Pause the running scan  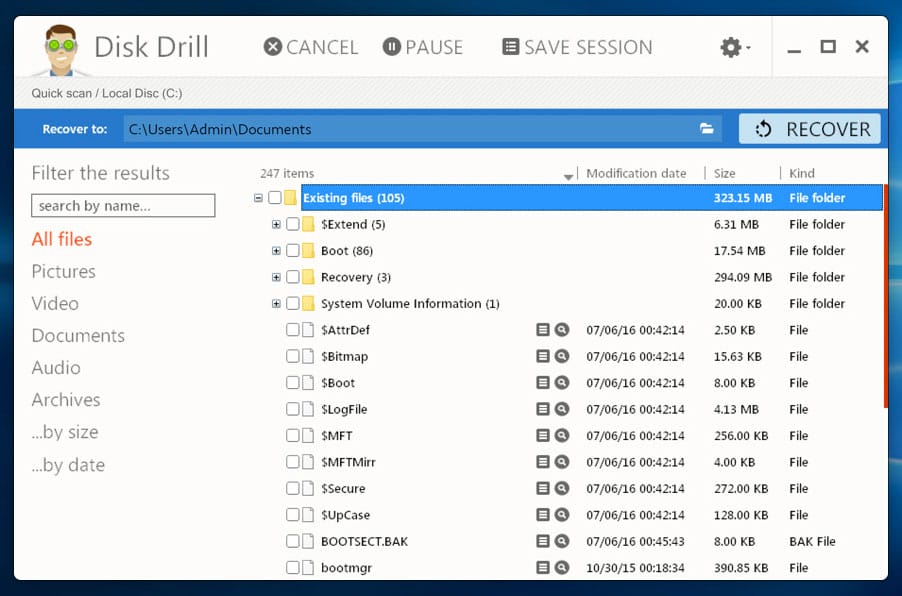[423, 47]
